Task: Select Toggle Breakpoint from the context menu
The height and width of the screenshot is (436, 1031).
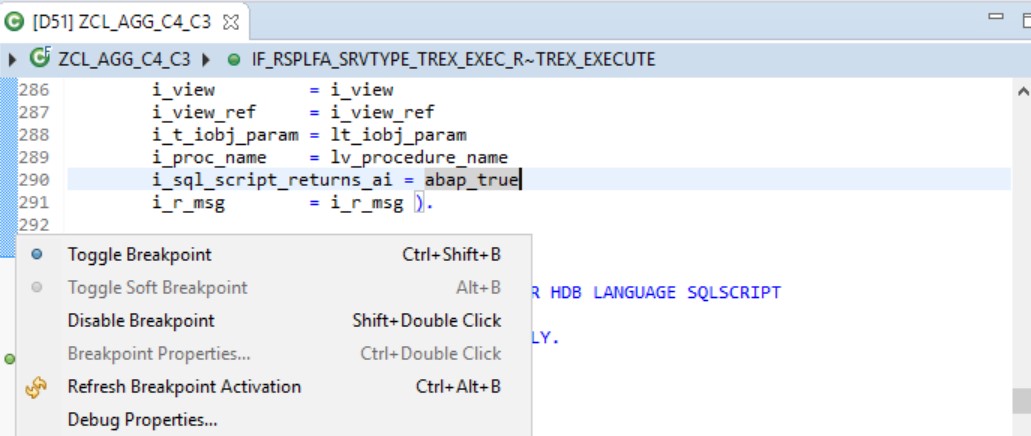Action: coord(139,255)
